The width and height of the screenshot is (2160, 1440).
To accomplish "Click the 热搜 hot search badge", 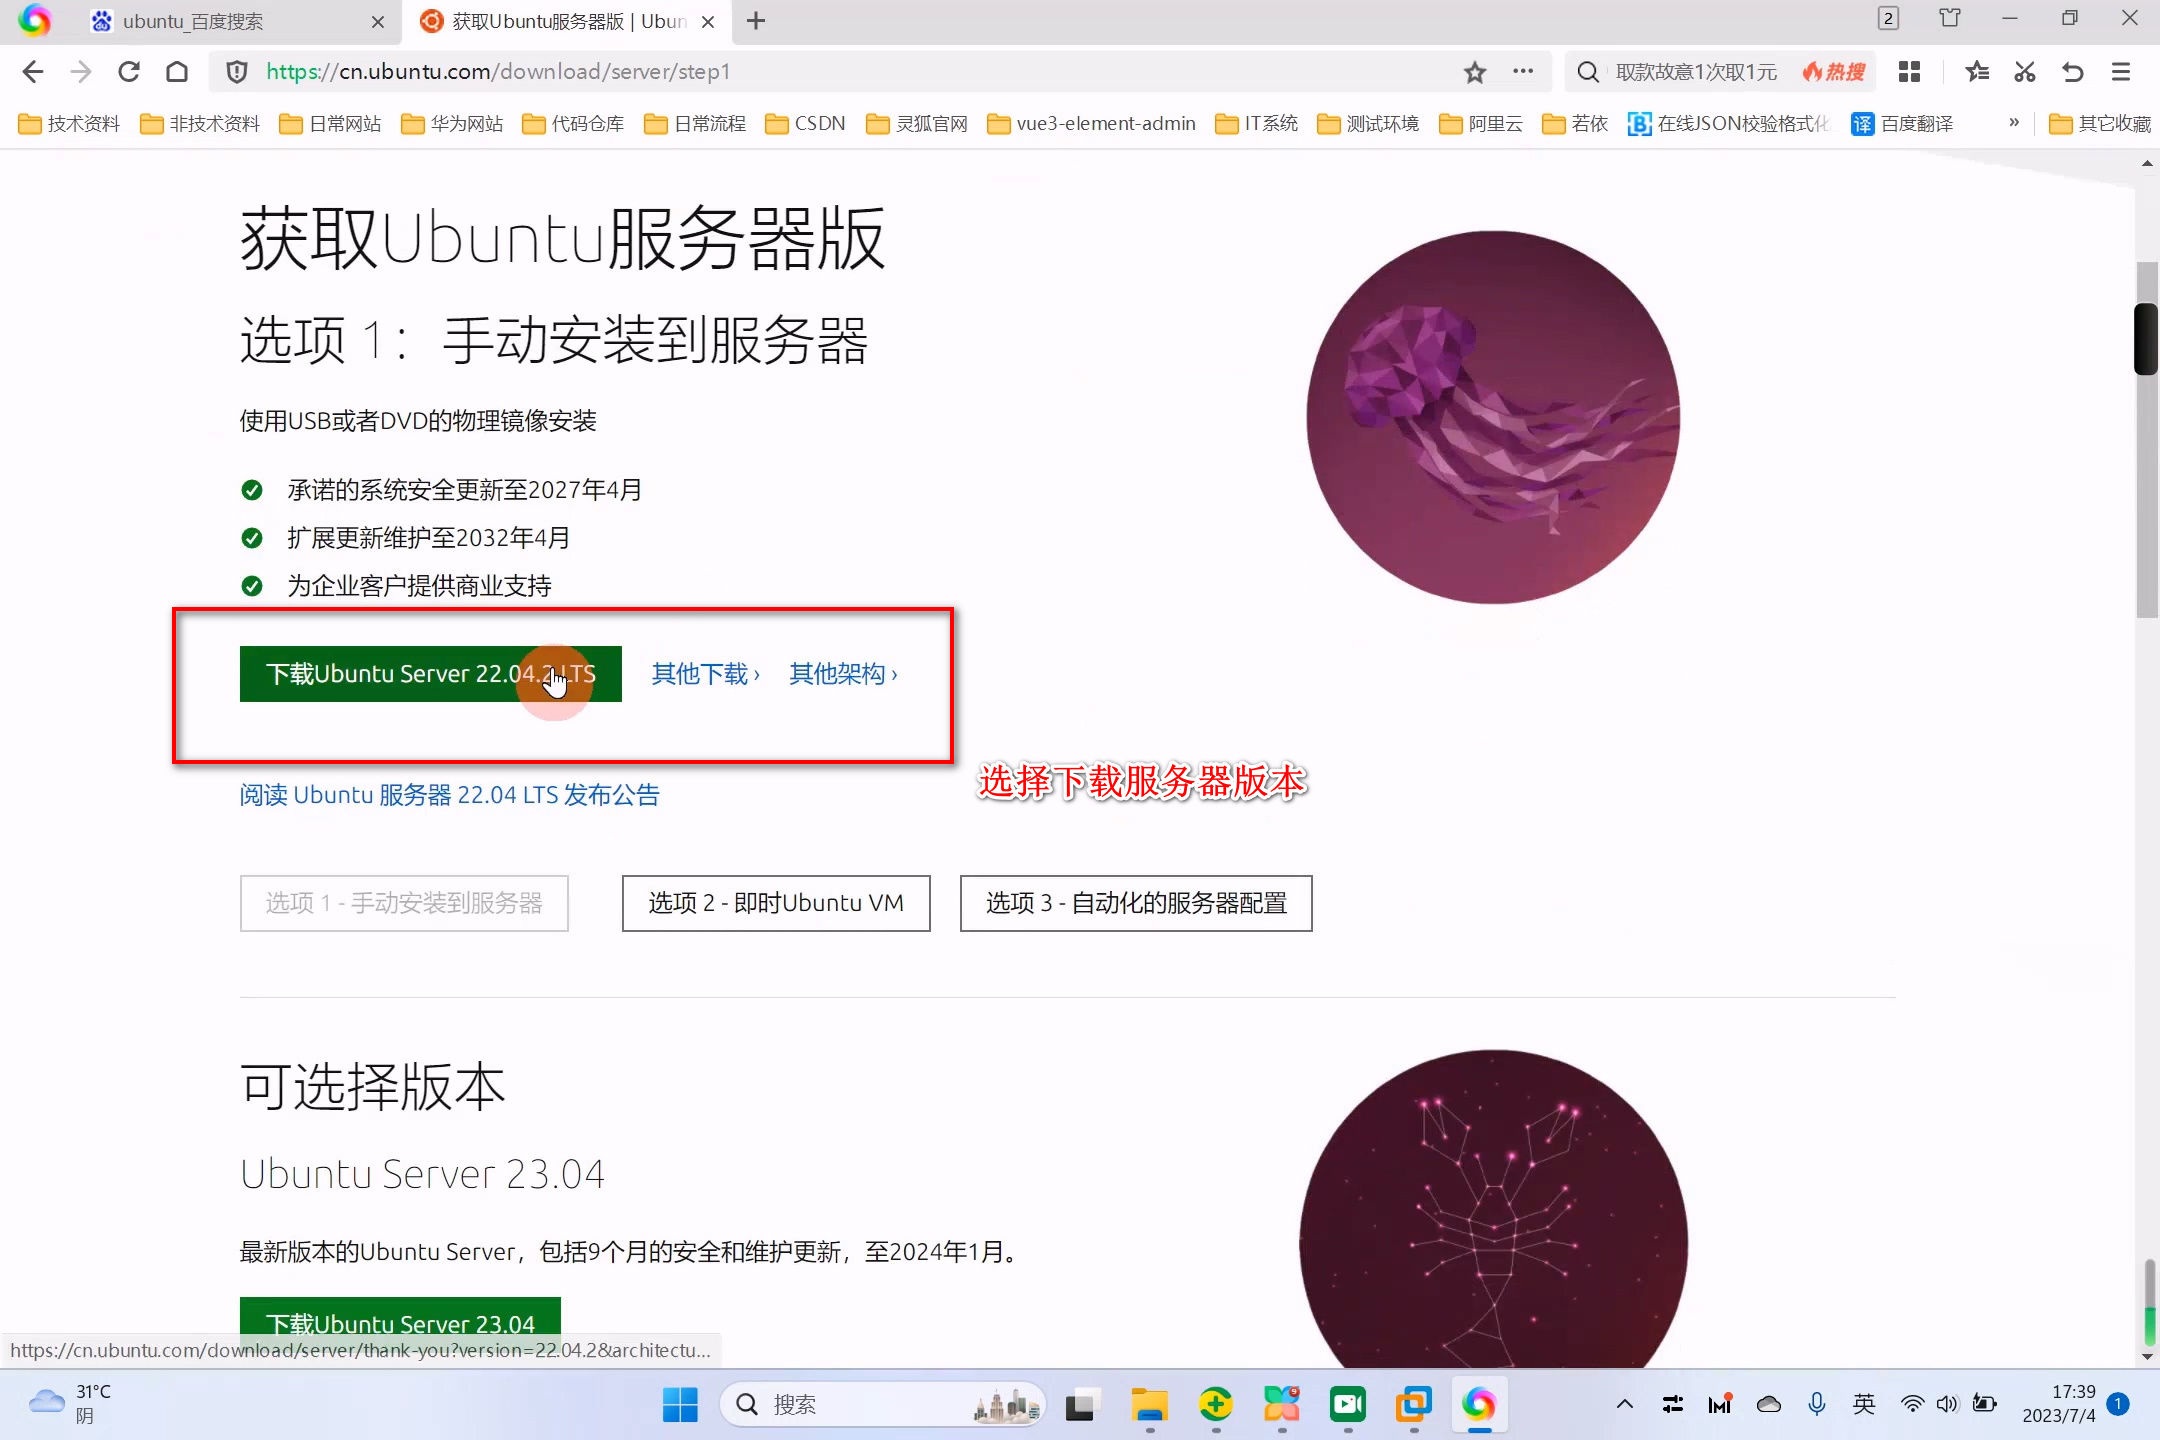I will (x=1834, y=72).
